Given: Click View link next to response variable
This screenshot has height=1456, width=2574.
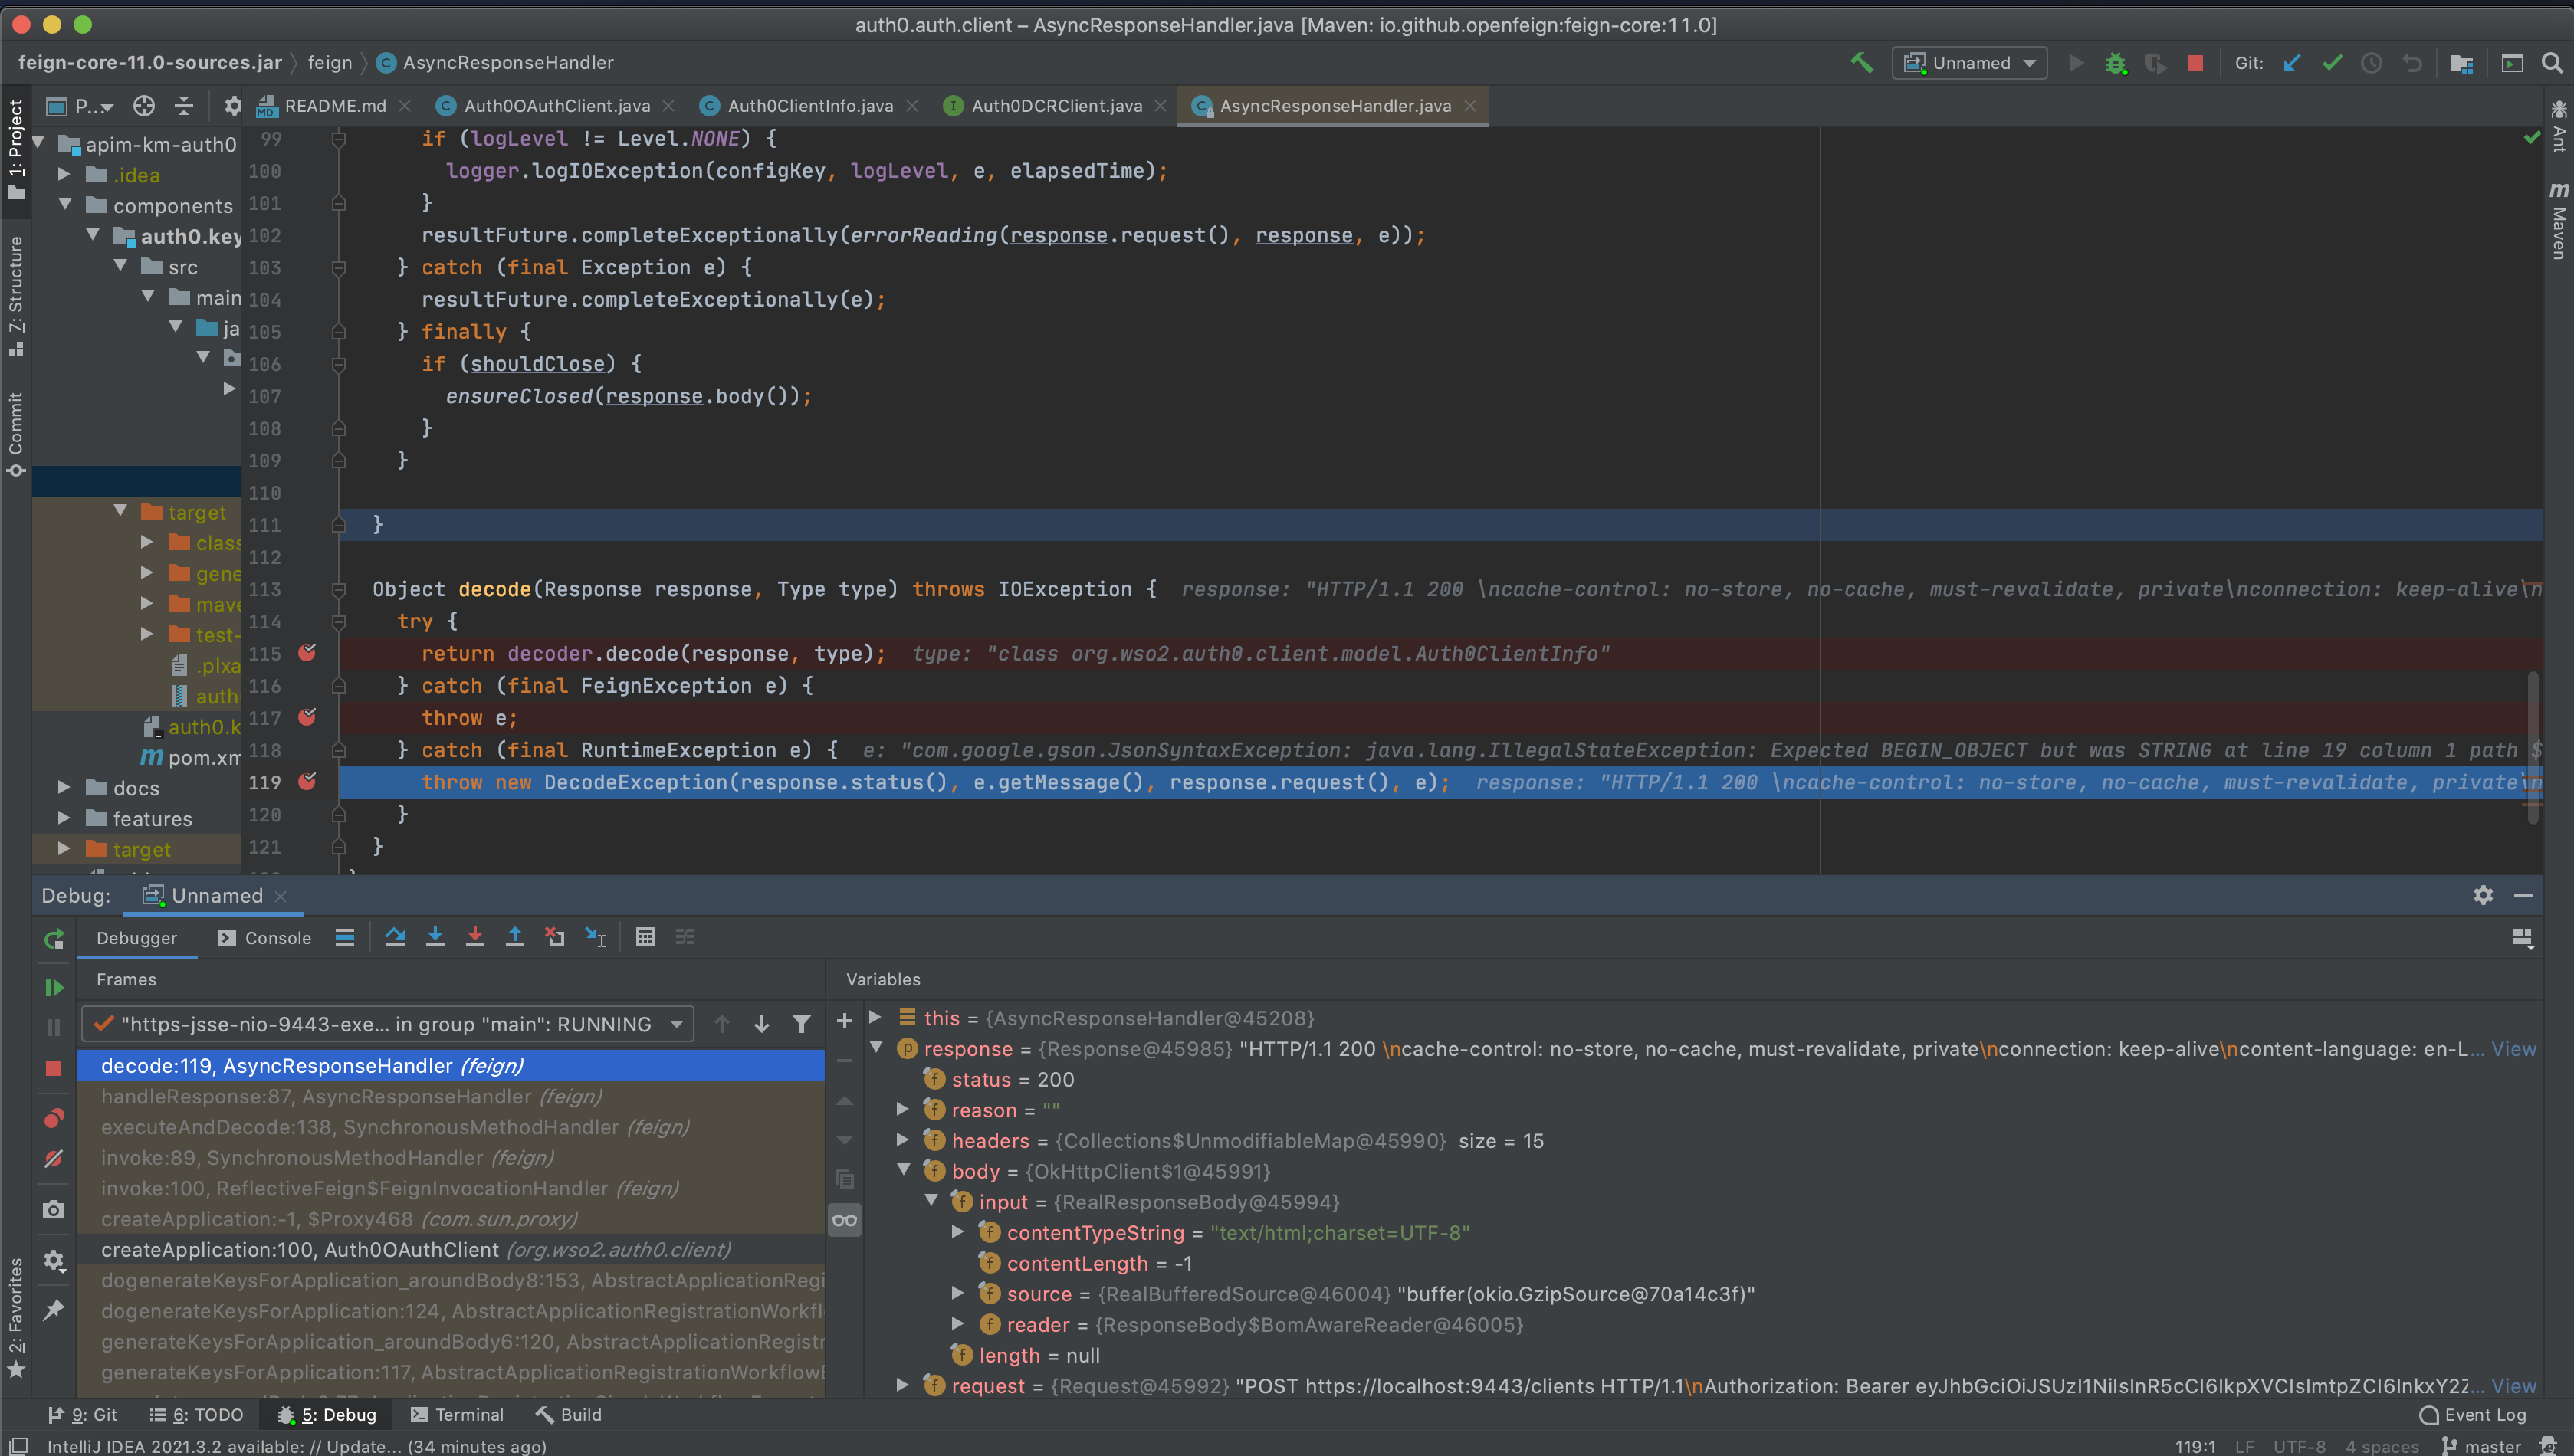Looking at the screenshot, I should tap(2514, 1049).
